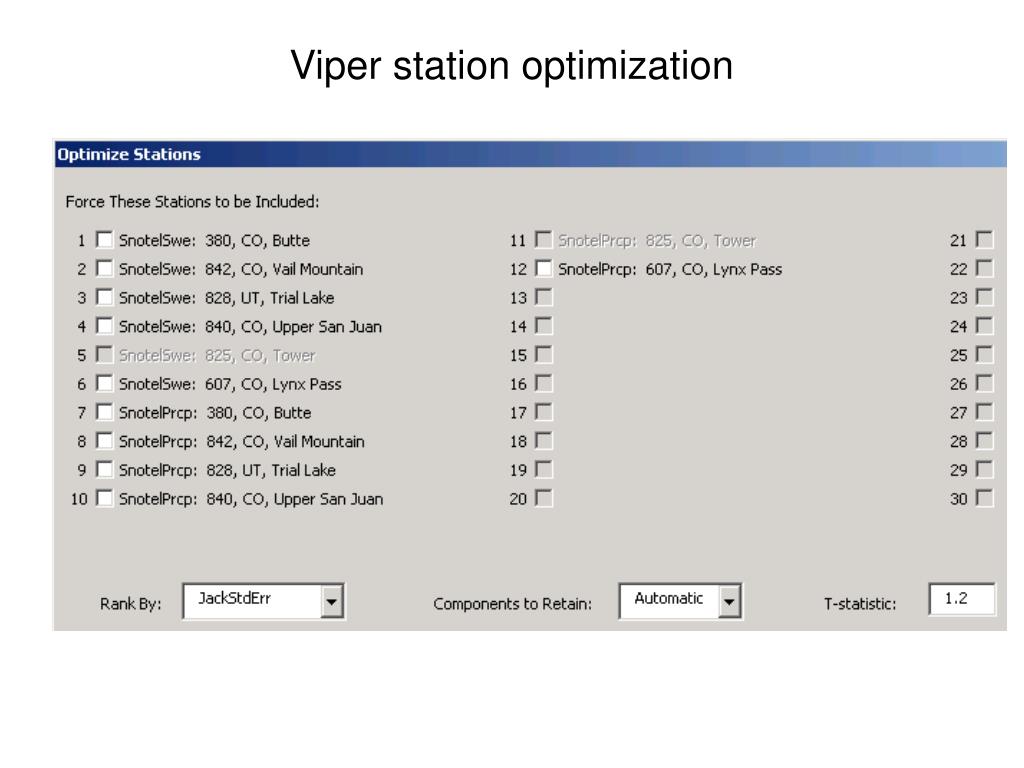Image resolution: width=1024 pixels, height=768 pixels.
Task: Click the 'SnotelSwe: 607, CO, Lynx Pass' label
Action: click(230, 384)
